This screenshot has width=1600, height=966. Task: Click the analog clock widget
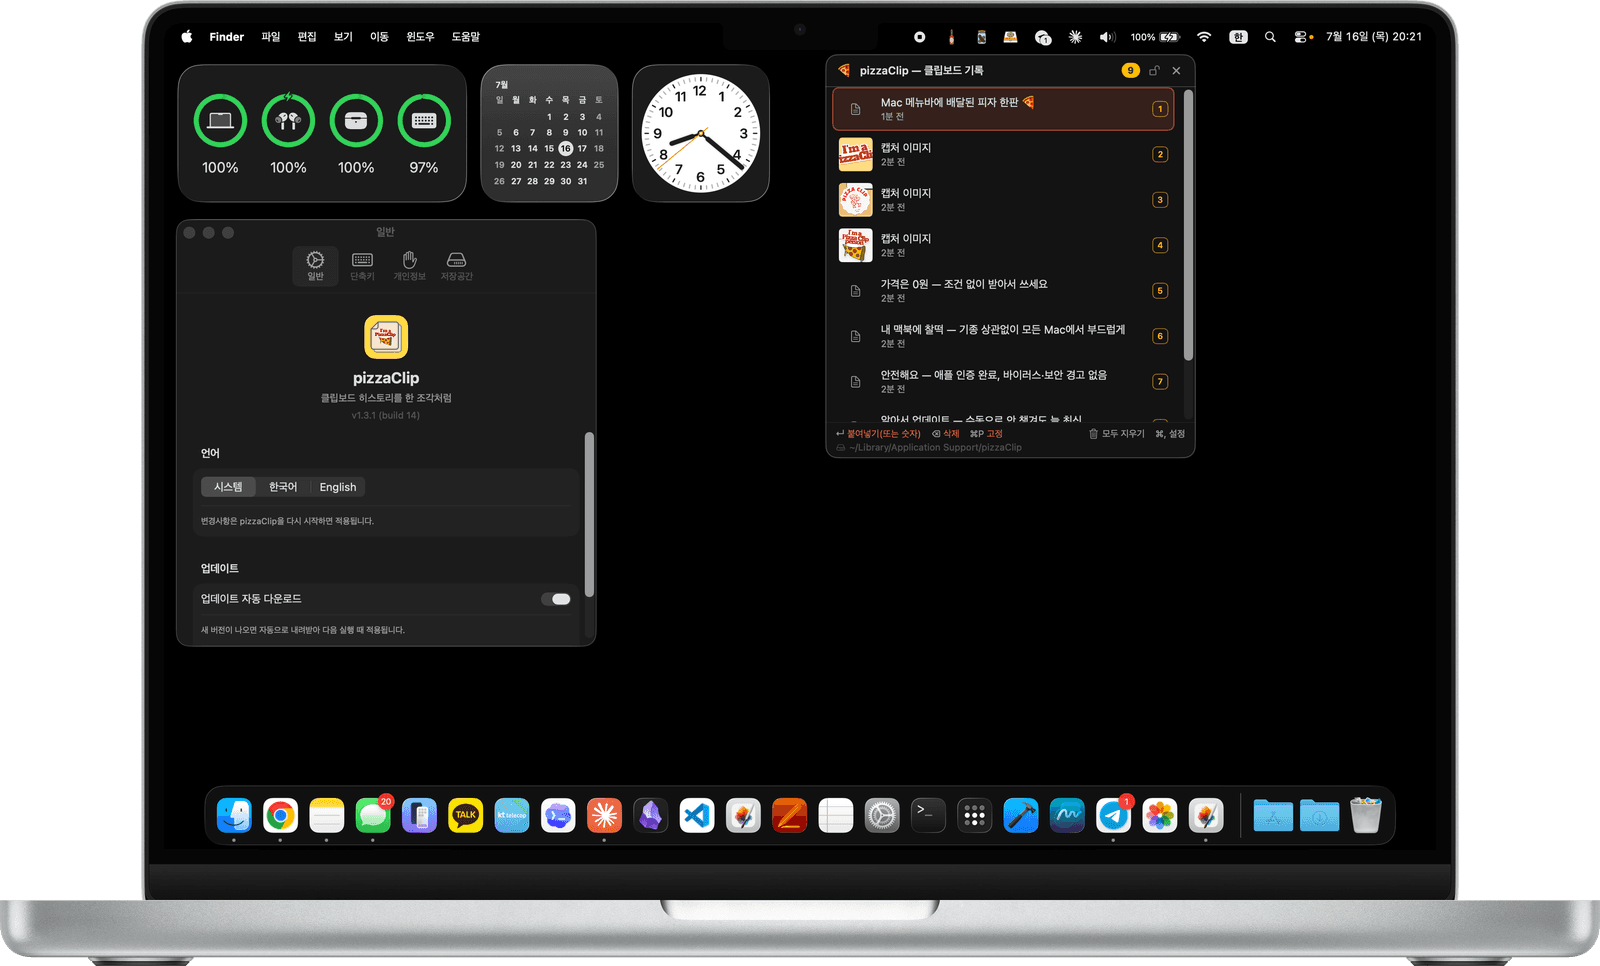[700, 133]
